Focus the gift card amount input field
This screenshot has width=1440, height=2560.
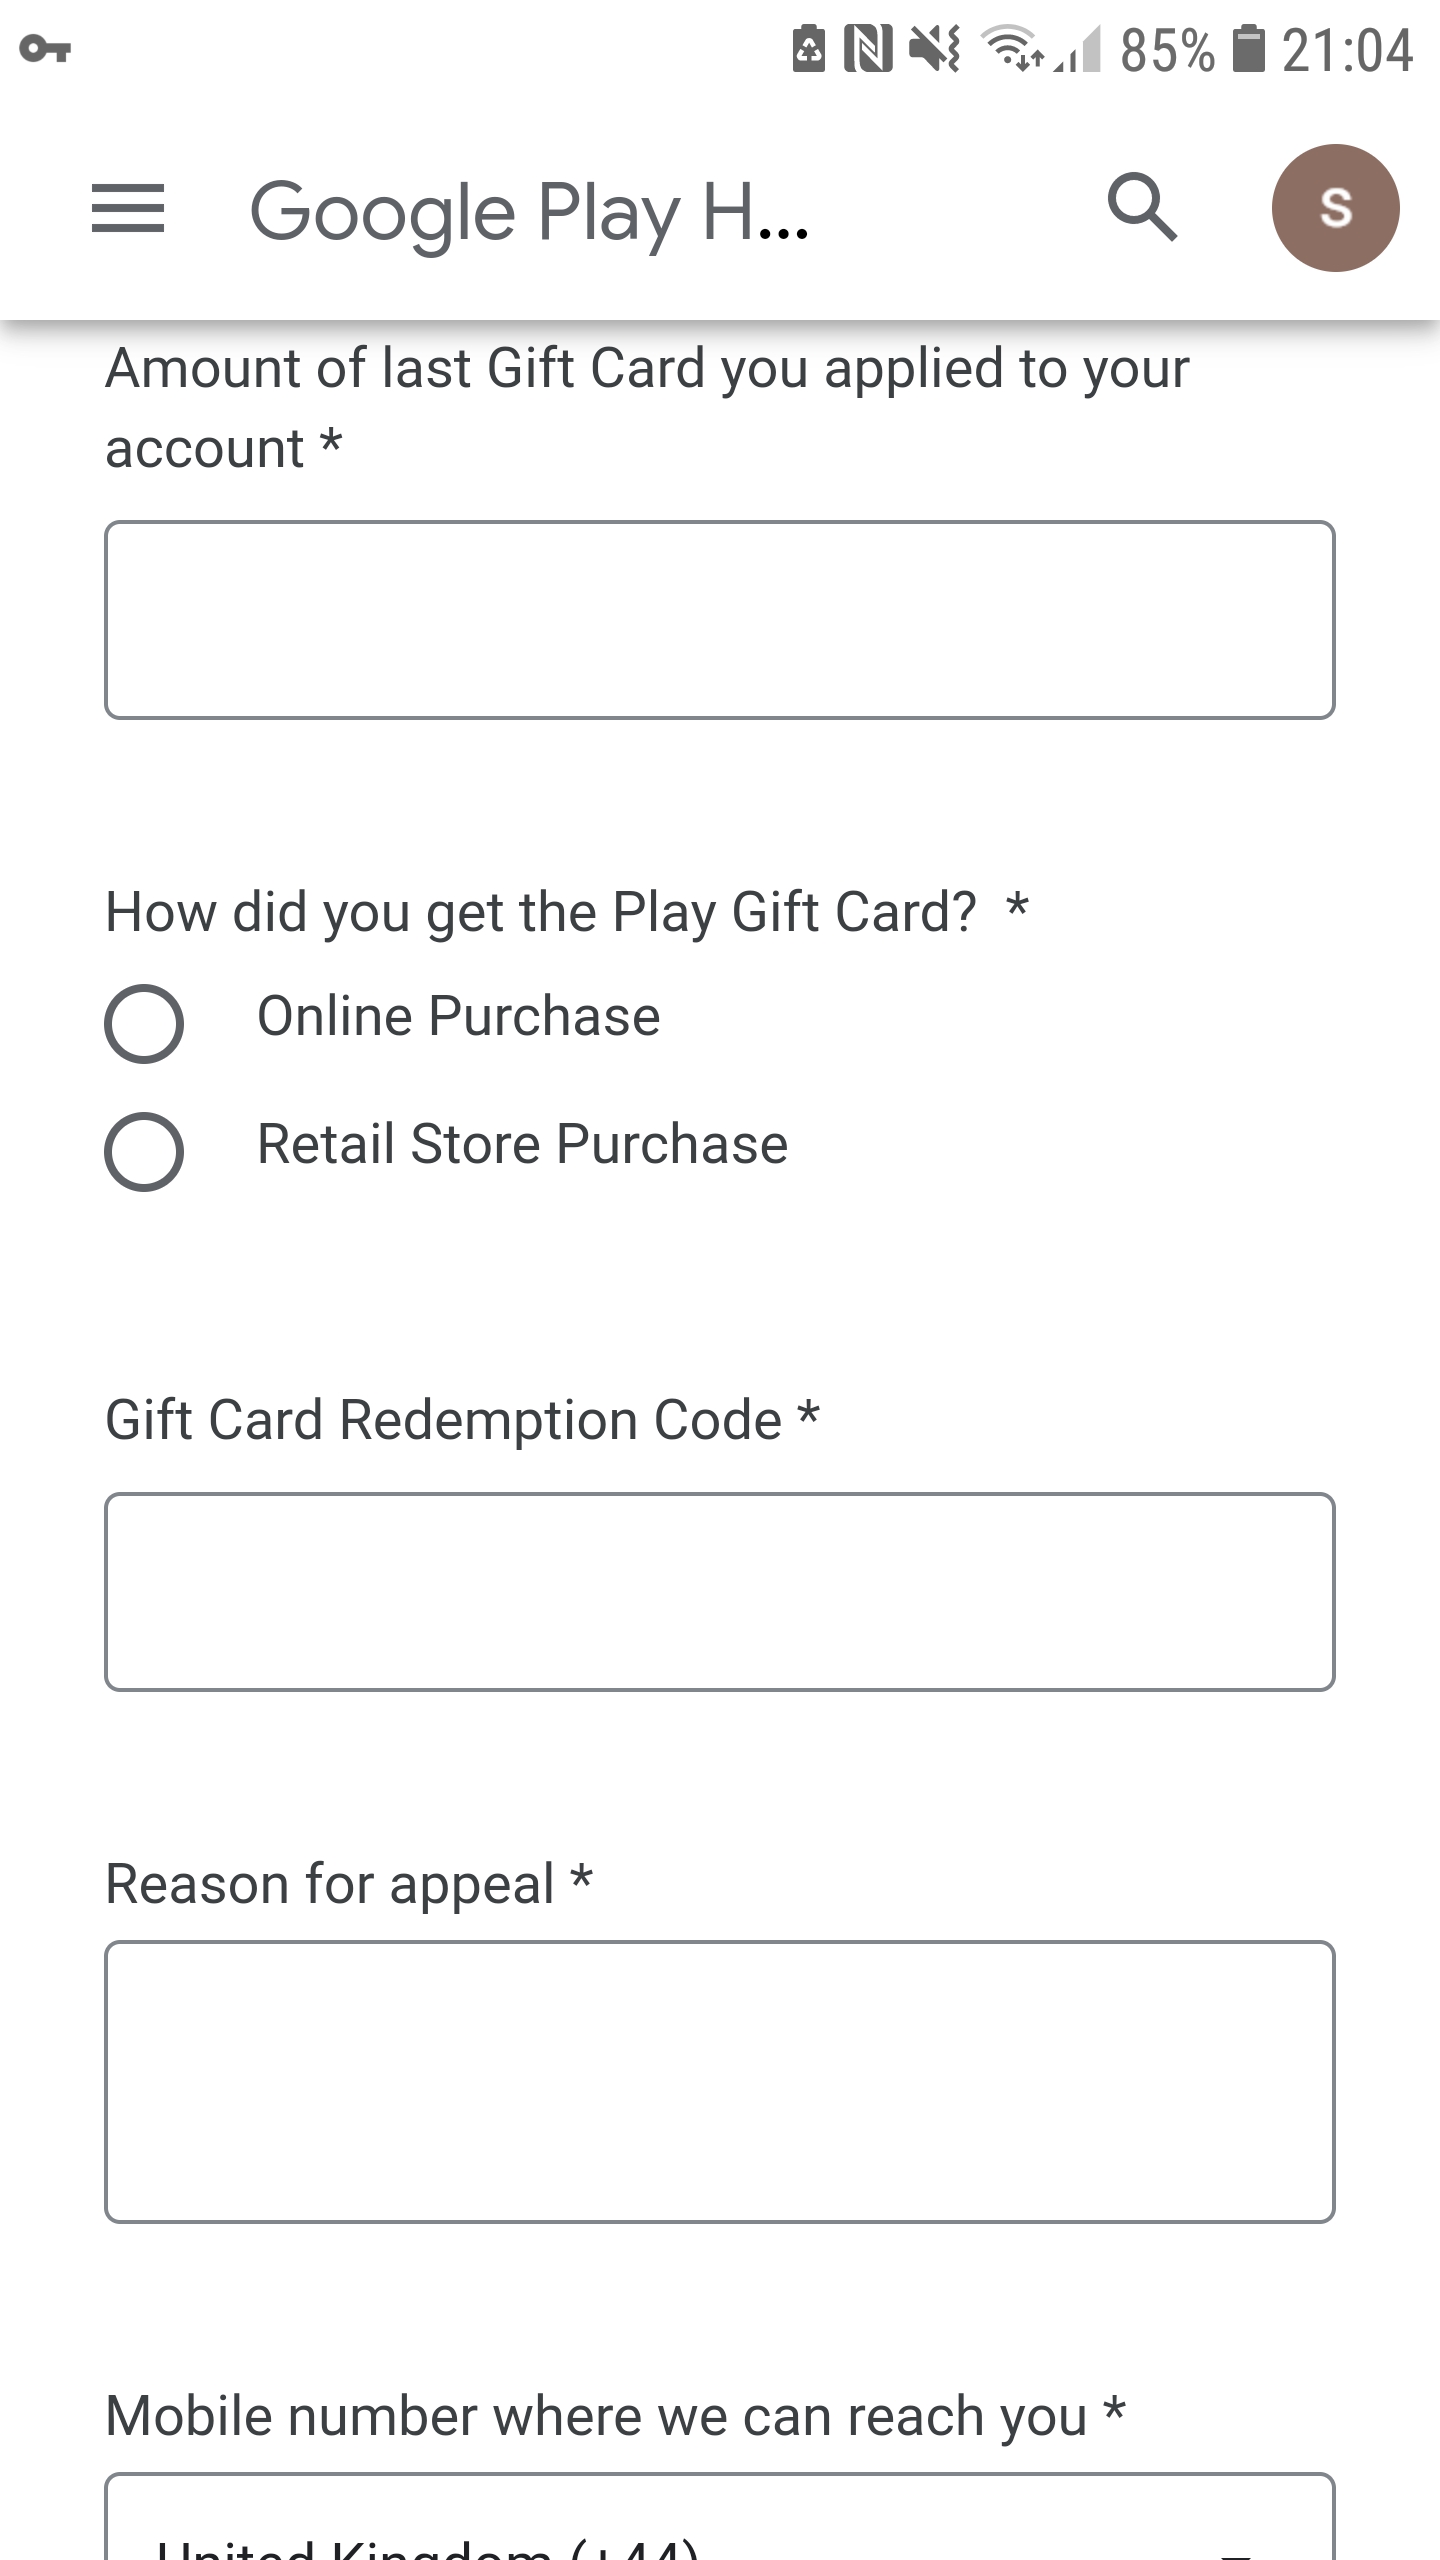[x=720, y=620]
